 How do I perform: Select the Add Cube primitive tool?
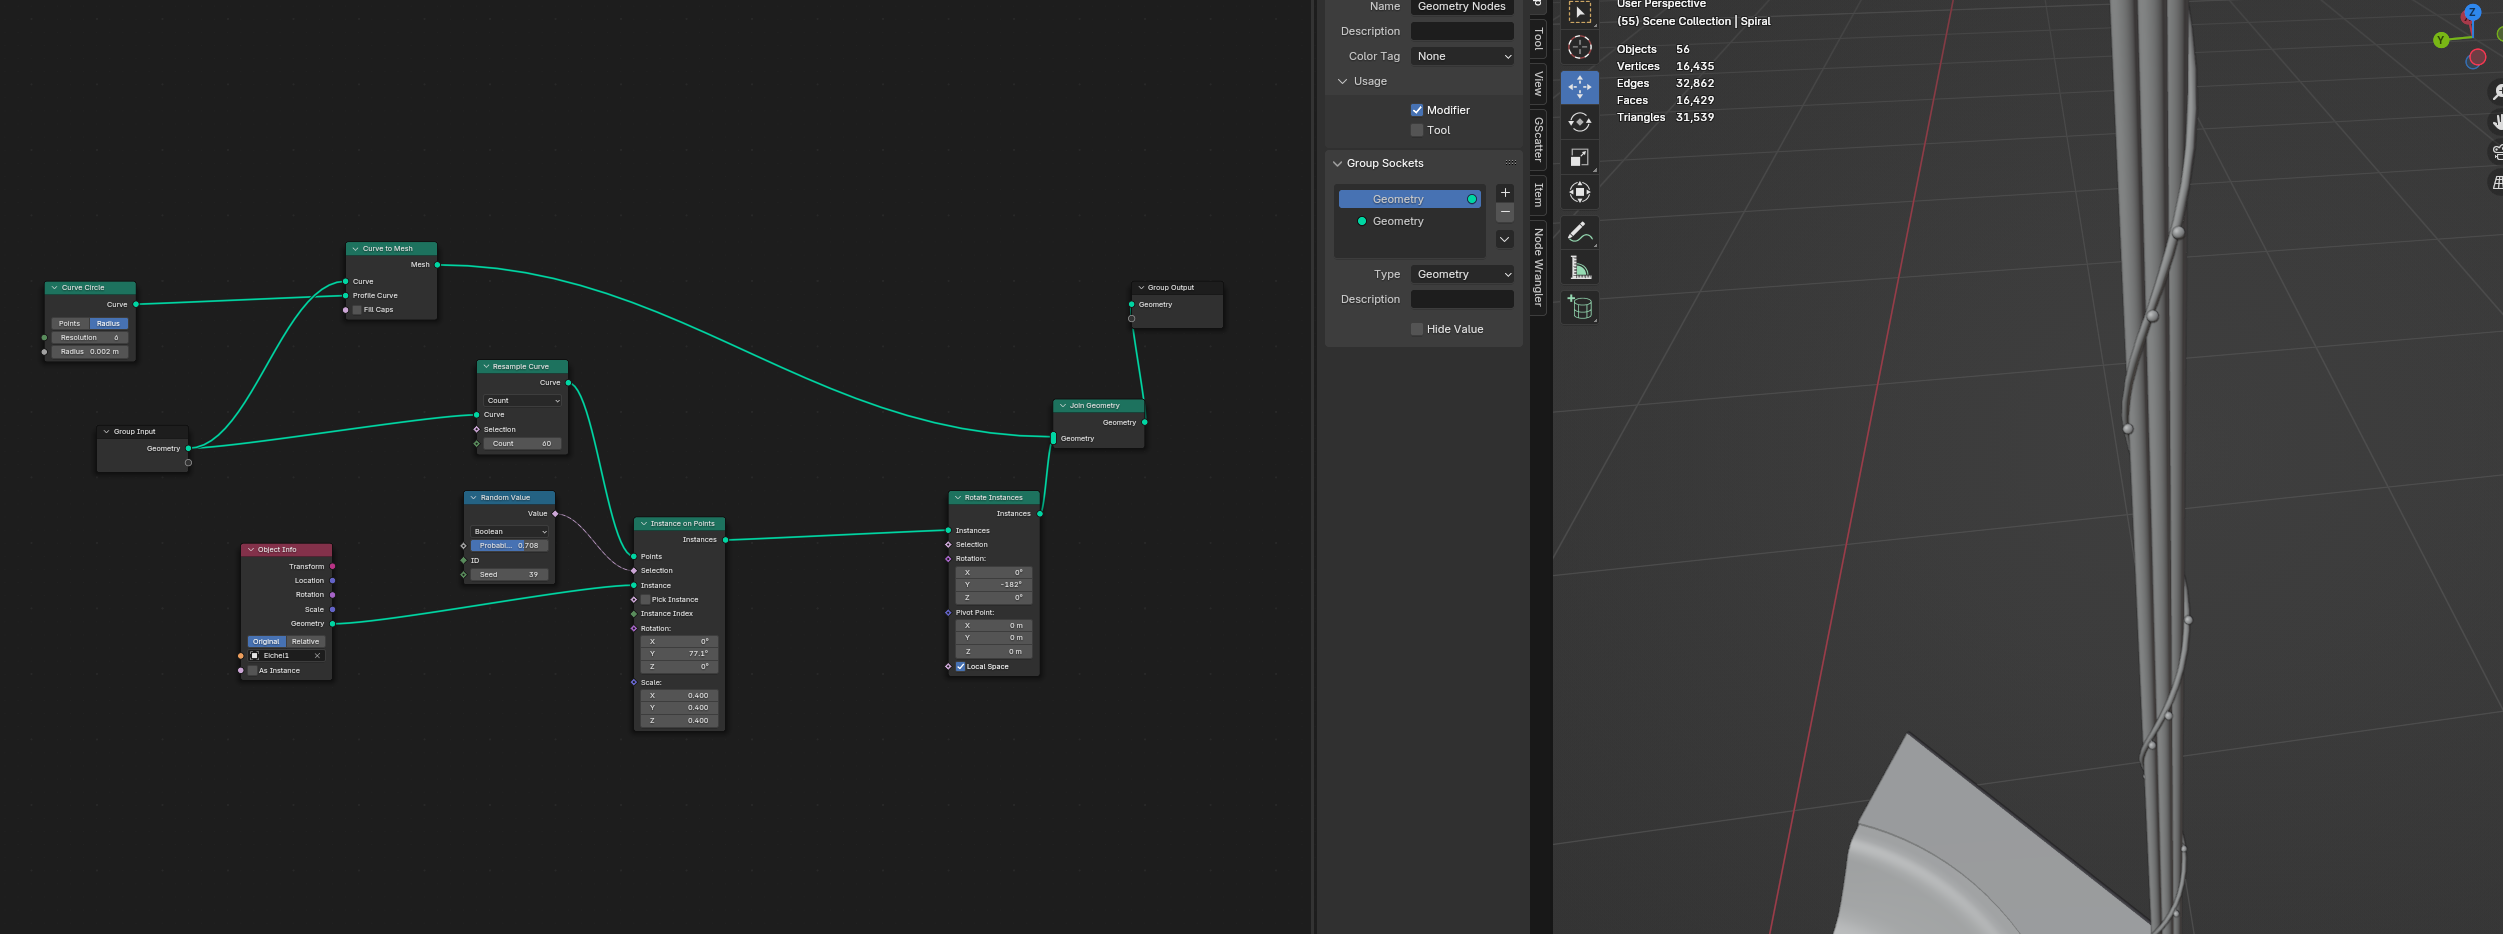(x=1579, y=308)
